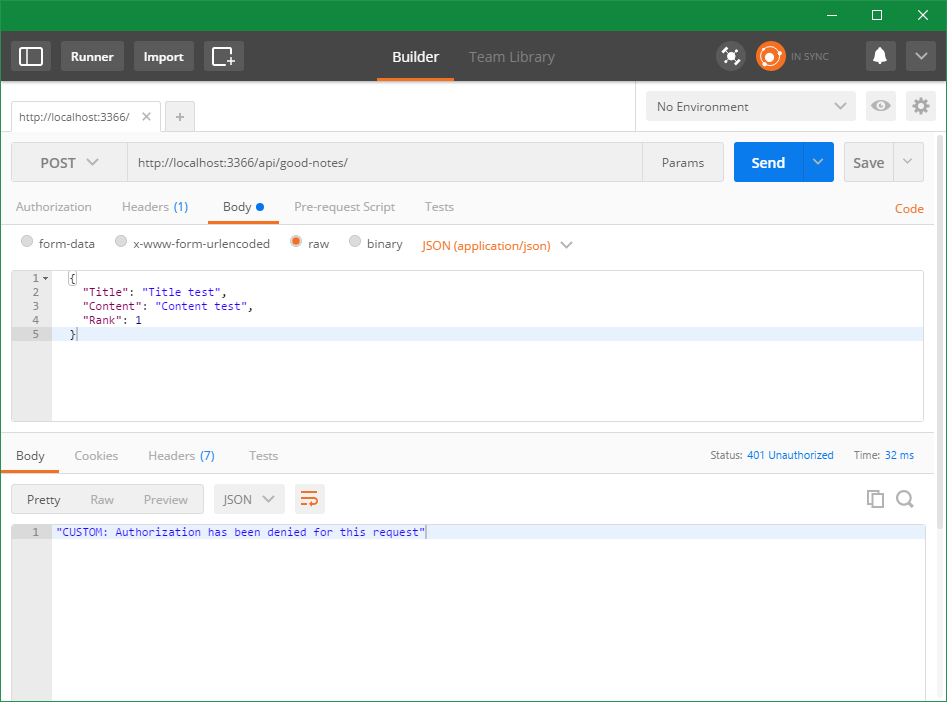Expand the No Environment dropdown
Image resolution: width=947 pixels, height=702 pixels.
tap(751, 106)
